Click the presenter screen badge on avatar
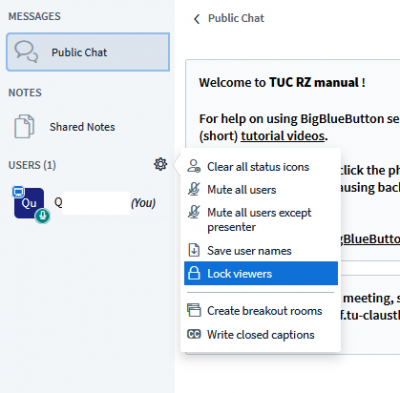 point(18,192)
